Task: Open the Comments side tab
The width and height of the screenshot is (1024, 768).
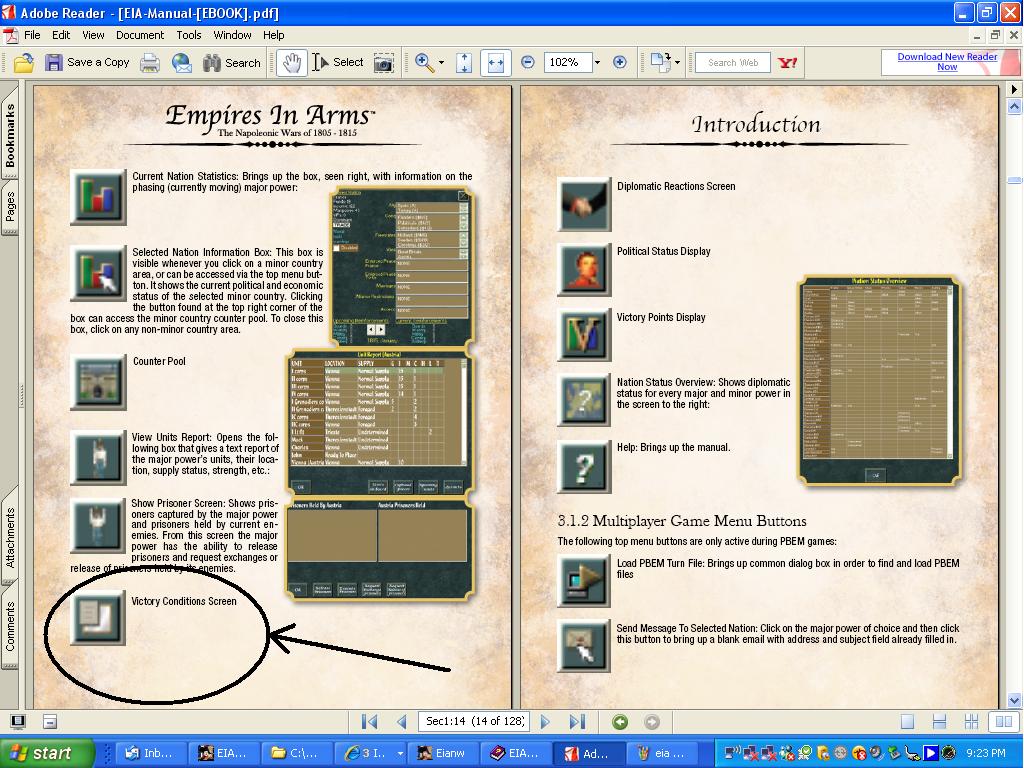Action: 10,626
